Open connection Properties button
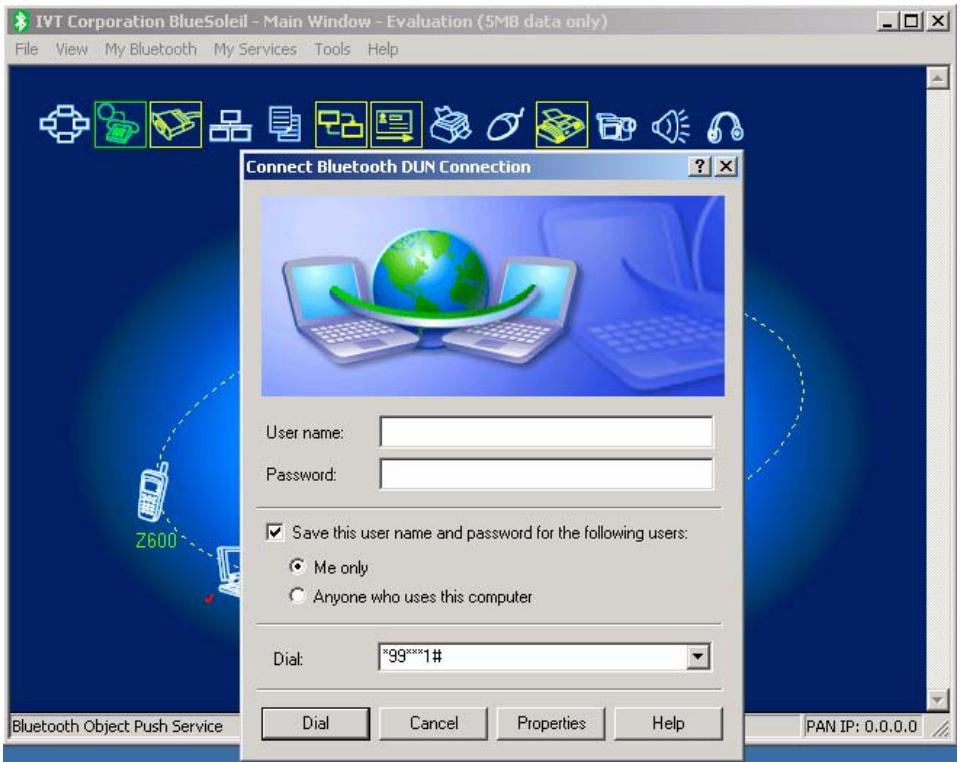 click(551, 723)
